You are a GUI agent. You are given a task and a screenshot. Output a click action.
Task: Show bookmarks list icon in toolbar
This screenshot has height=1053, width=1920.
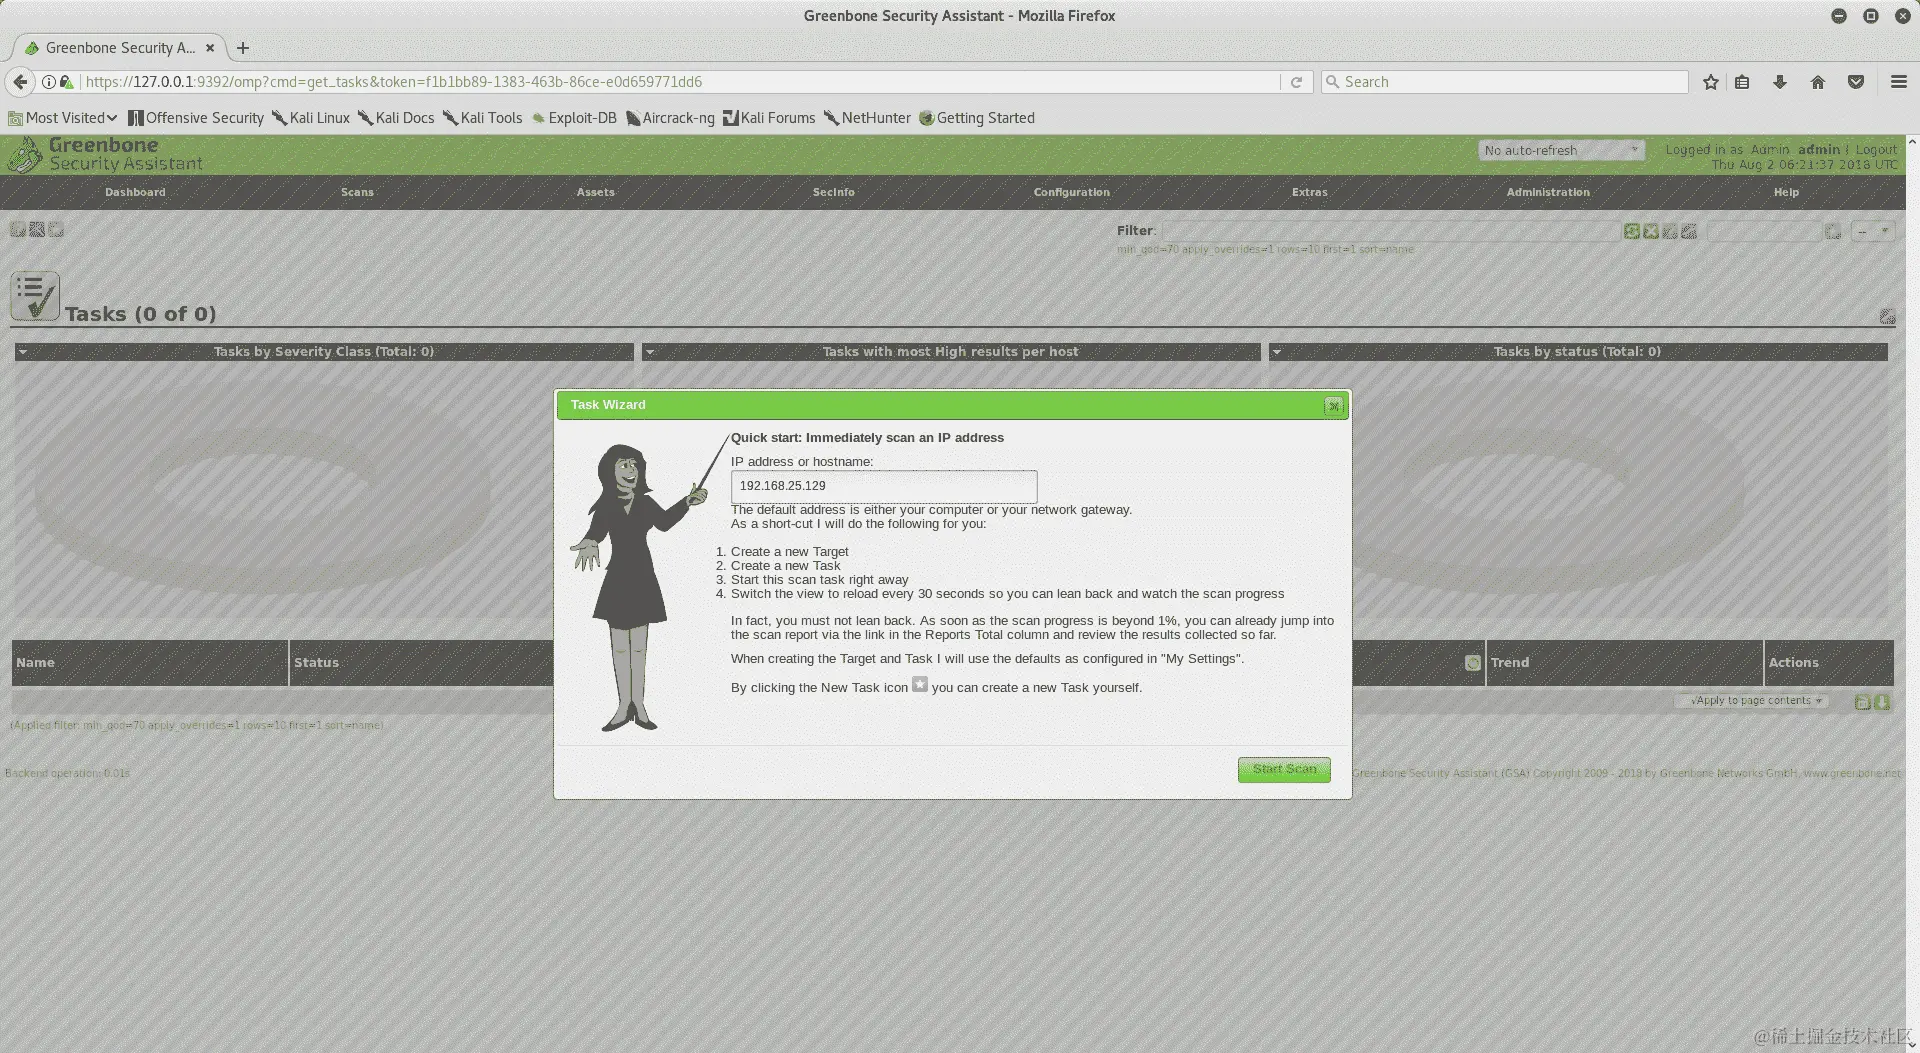click(x=1742, y=82)
